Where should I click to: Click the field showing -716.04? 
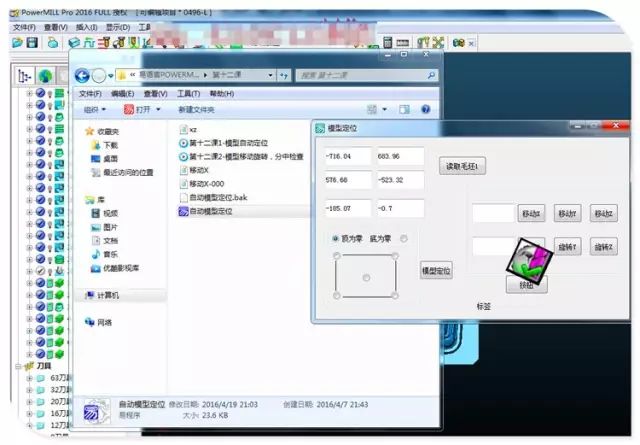(348, 156)
